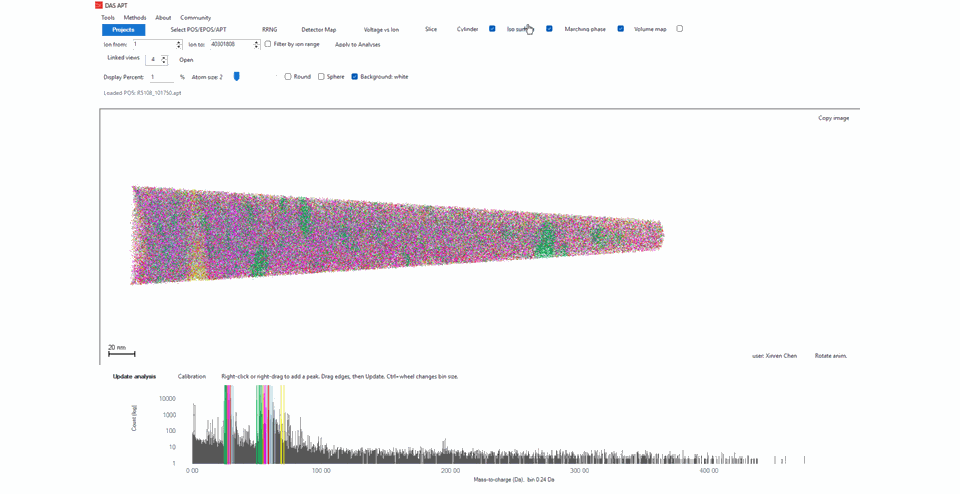Enable Filter by ion range checkbox
Image resolution: width=960 pixels, height=494 pixels.
[268, 44]
